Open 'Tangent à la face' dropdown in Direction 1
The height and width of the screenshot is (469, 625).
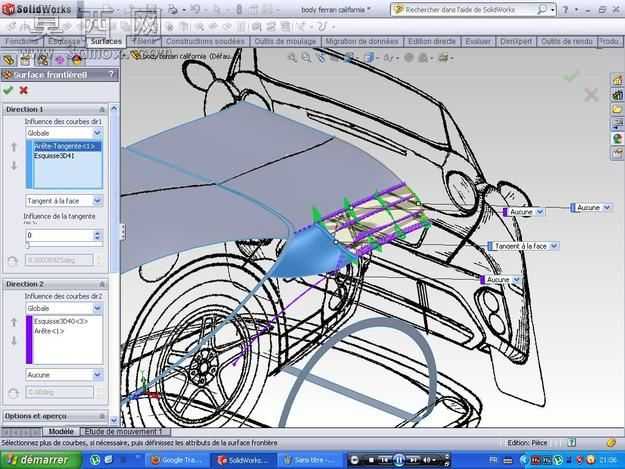pyautogui.click(x=98, y=201)
